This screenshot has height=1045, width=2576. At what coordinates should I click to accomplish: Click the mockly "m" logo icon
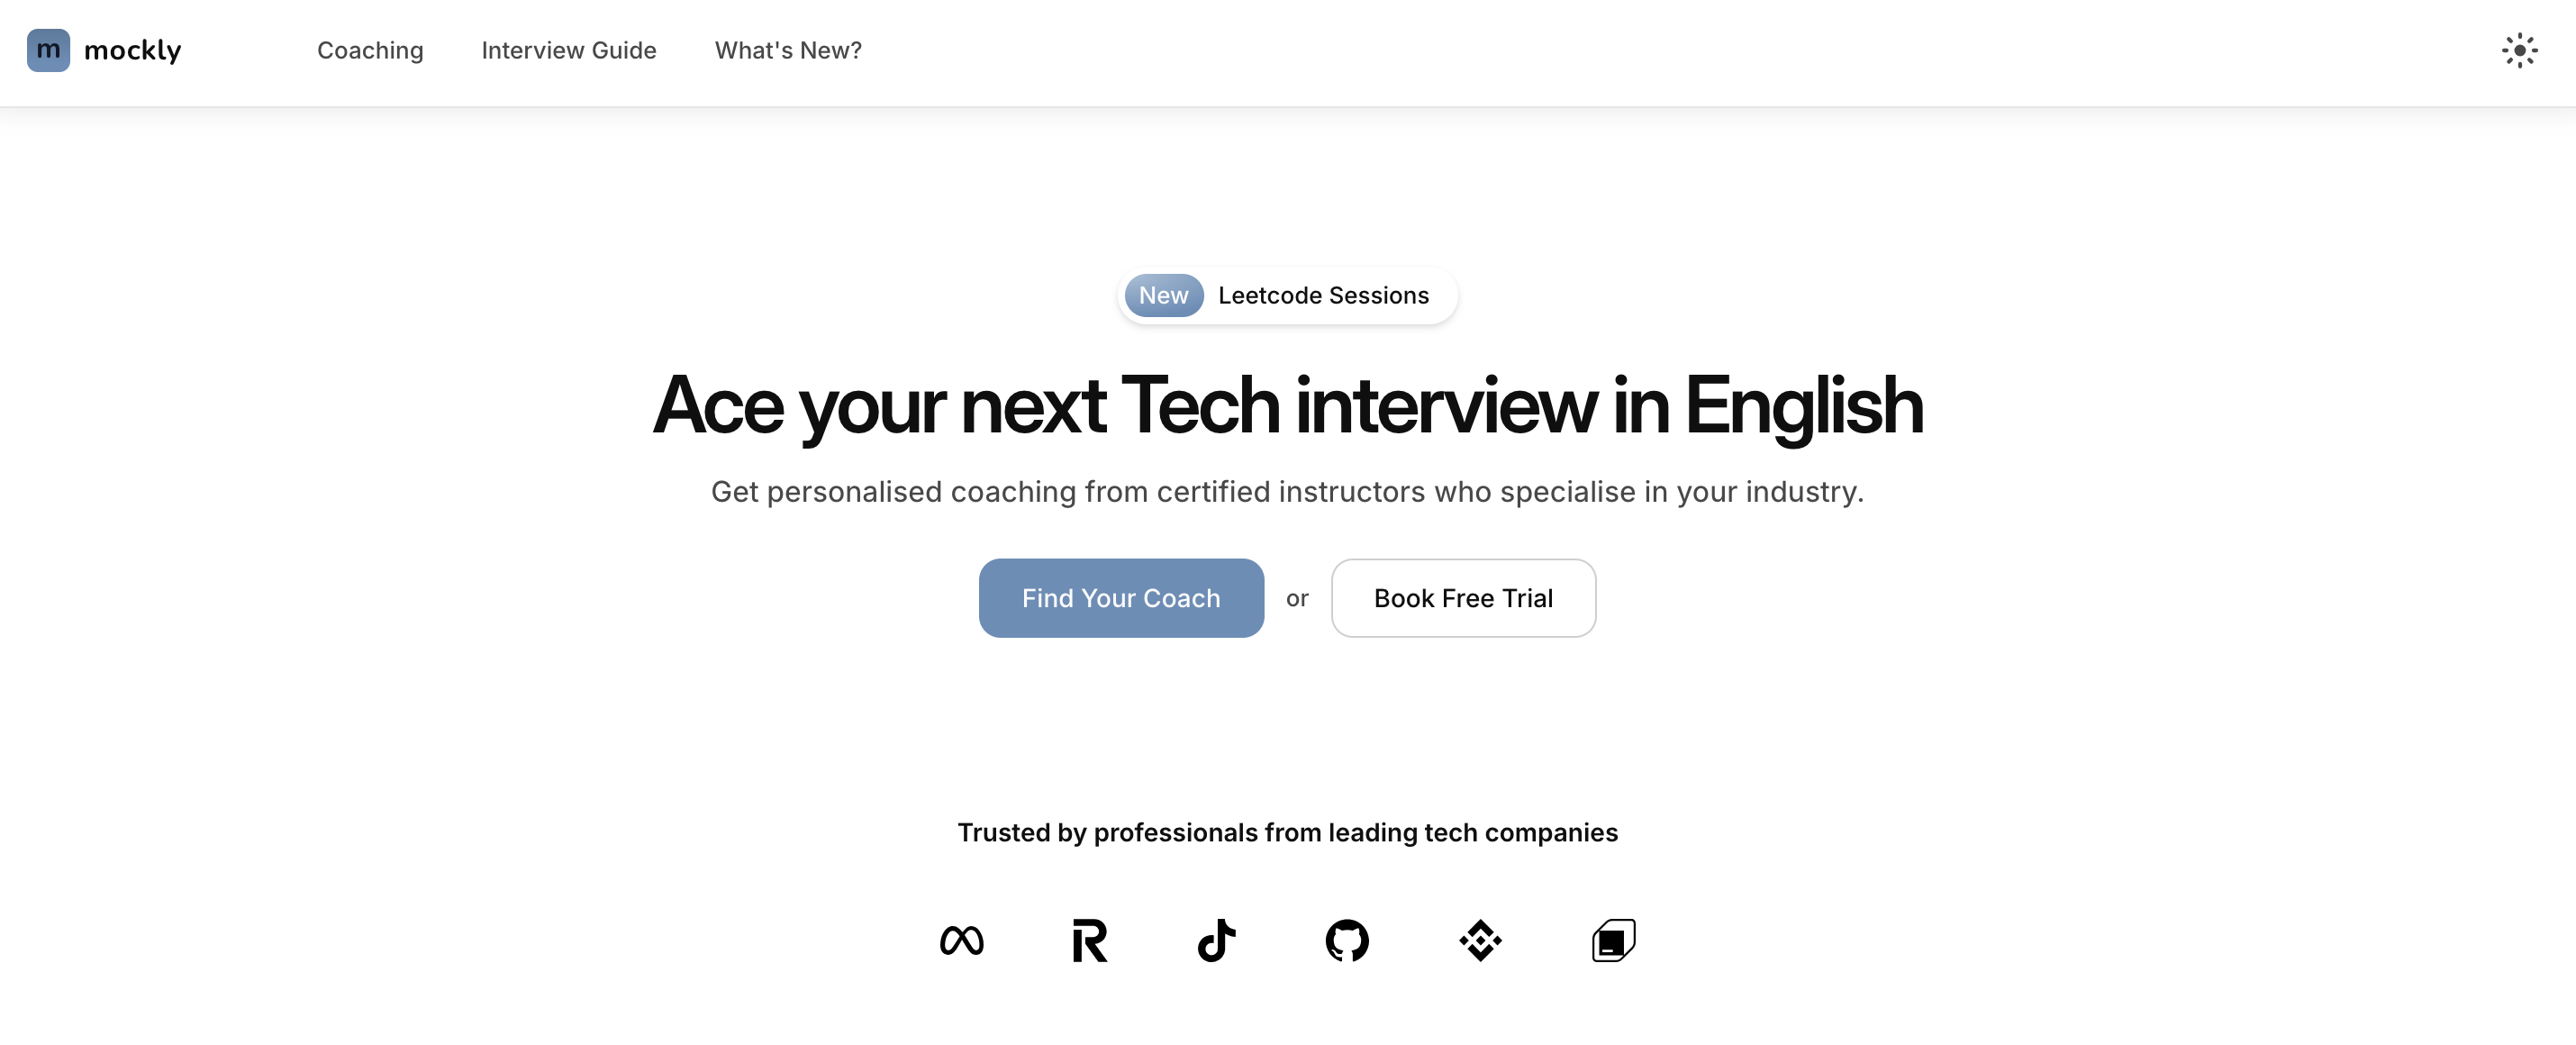pos(49,50)
